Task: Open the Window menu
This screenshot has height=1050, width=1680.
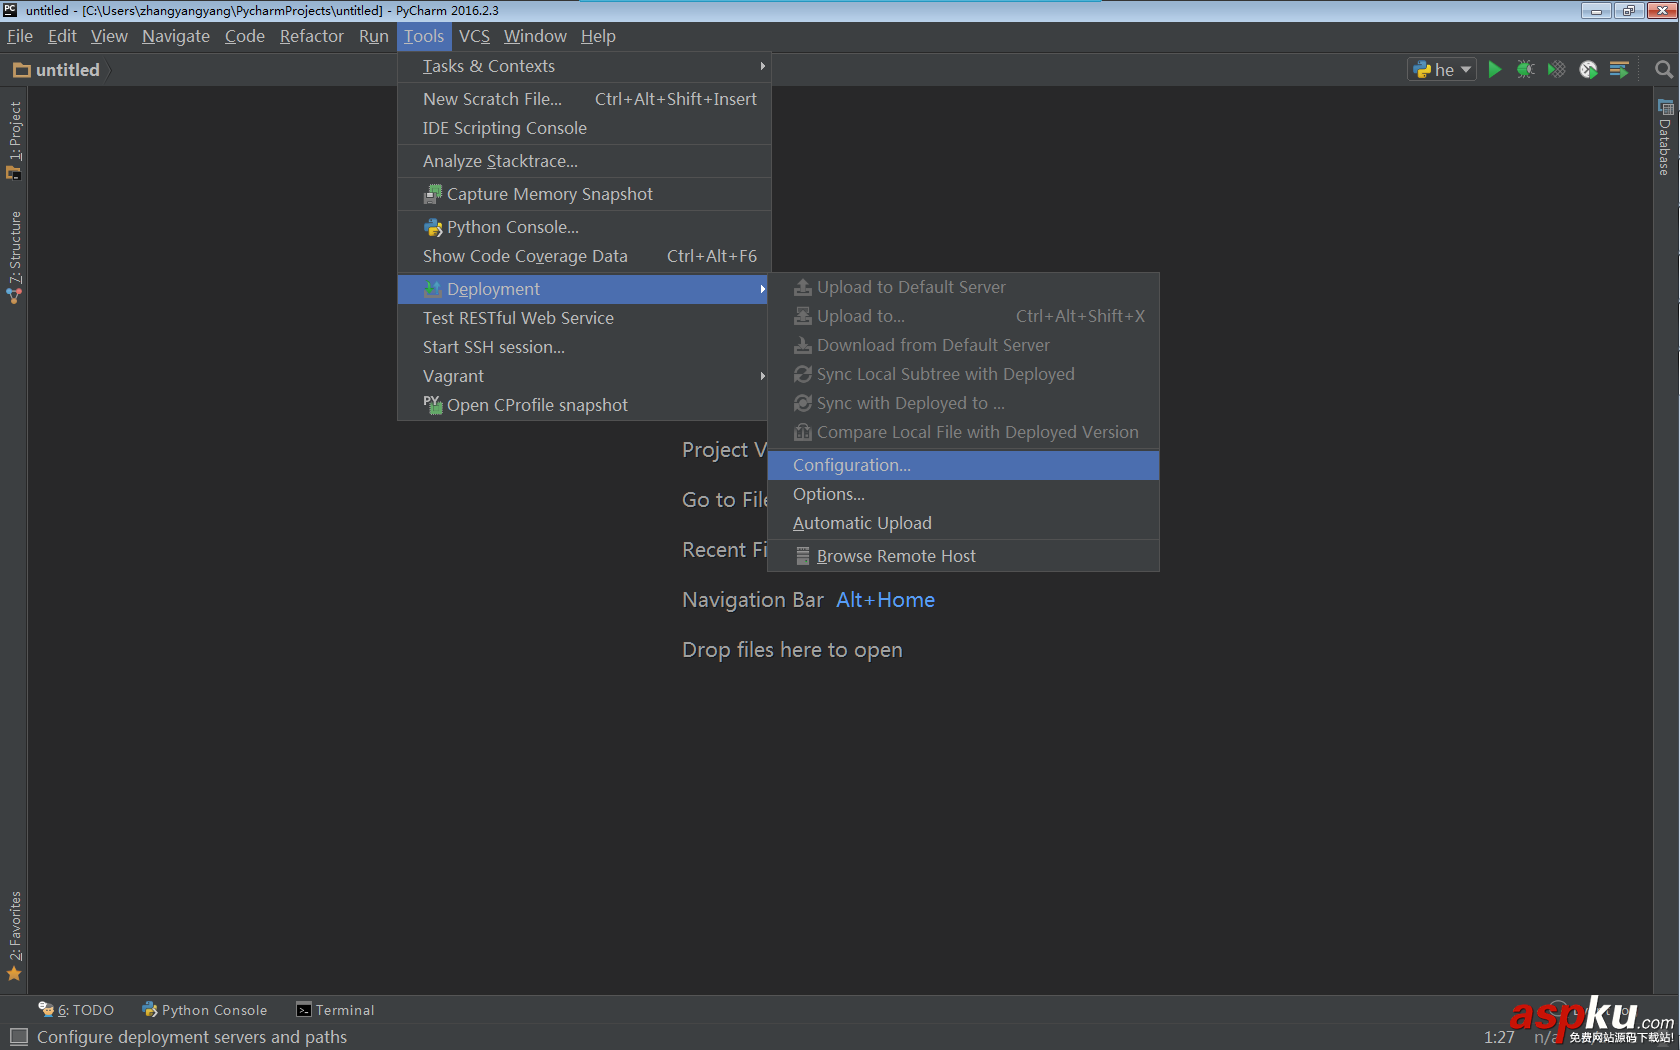Action: pyautogui.click(x=535, y=36)
